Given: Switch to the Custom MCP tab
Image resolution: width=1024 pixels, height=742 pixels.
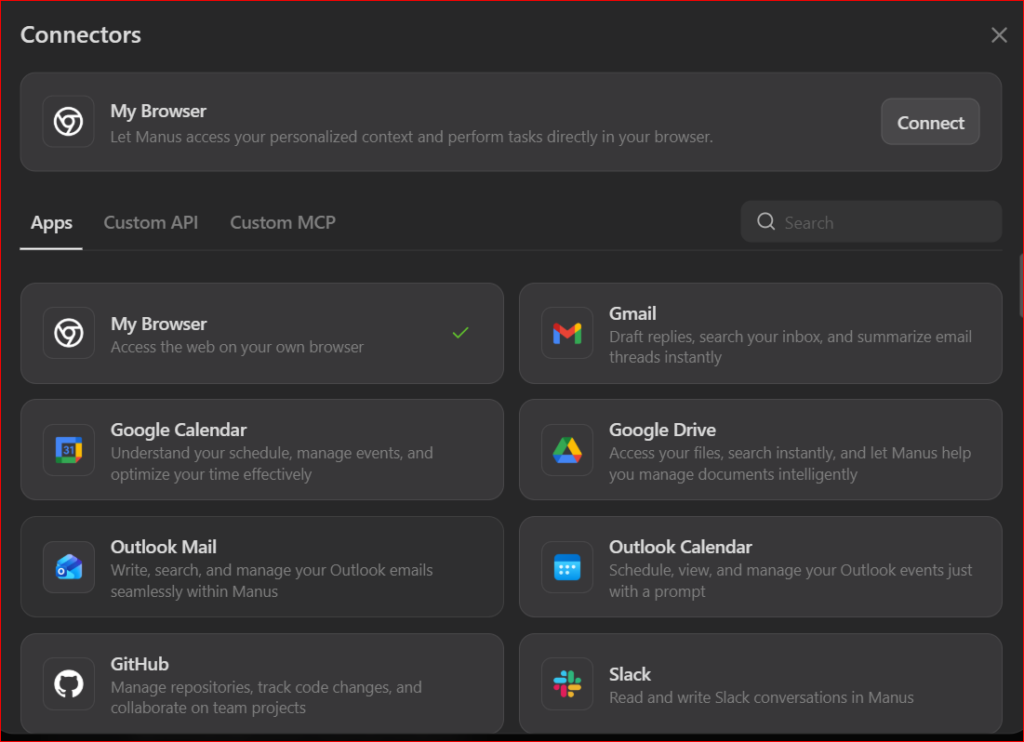Looking at the screenshot, I should click(x=283, y=222).
